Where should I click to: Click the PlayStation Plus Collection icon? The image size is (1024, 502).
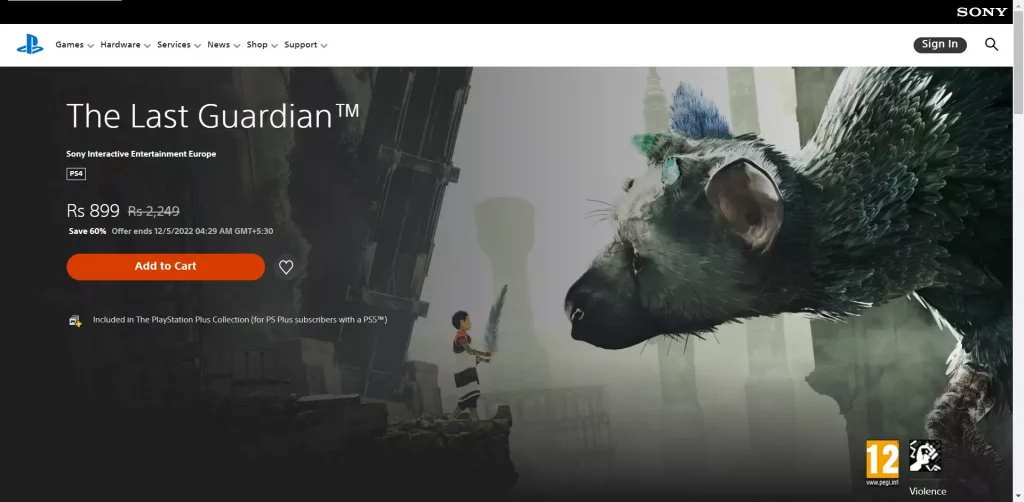point(76,321)
